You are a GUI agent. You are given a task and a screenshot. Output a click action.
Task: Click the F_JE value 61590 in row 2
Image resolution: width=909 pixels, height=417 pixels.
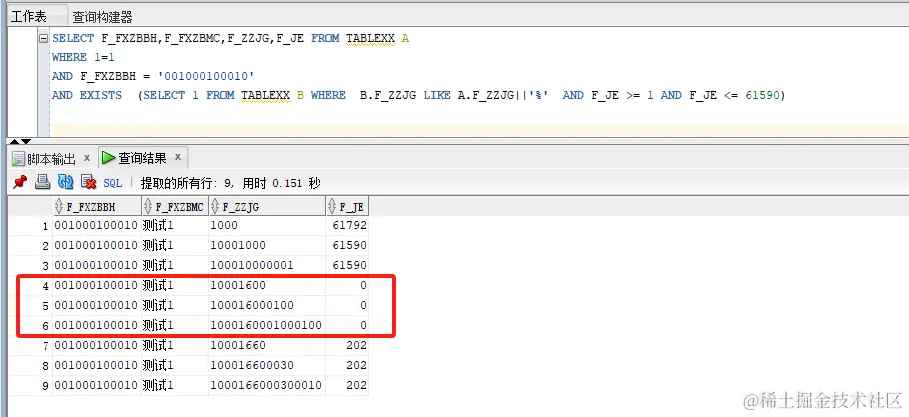(347, 245)
